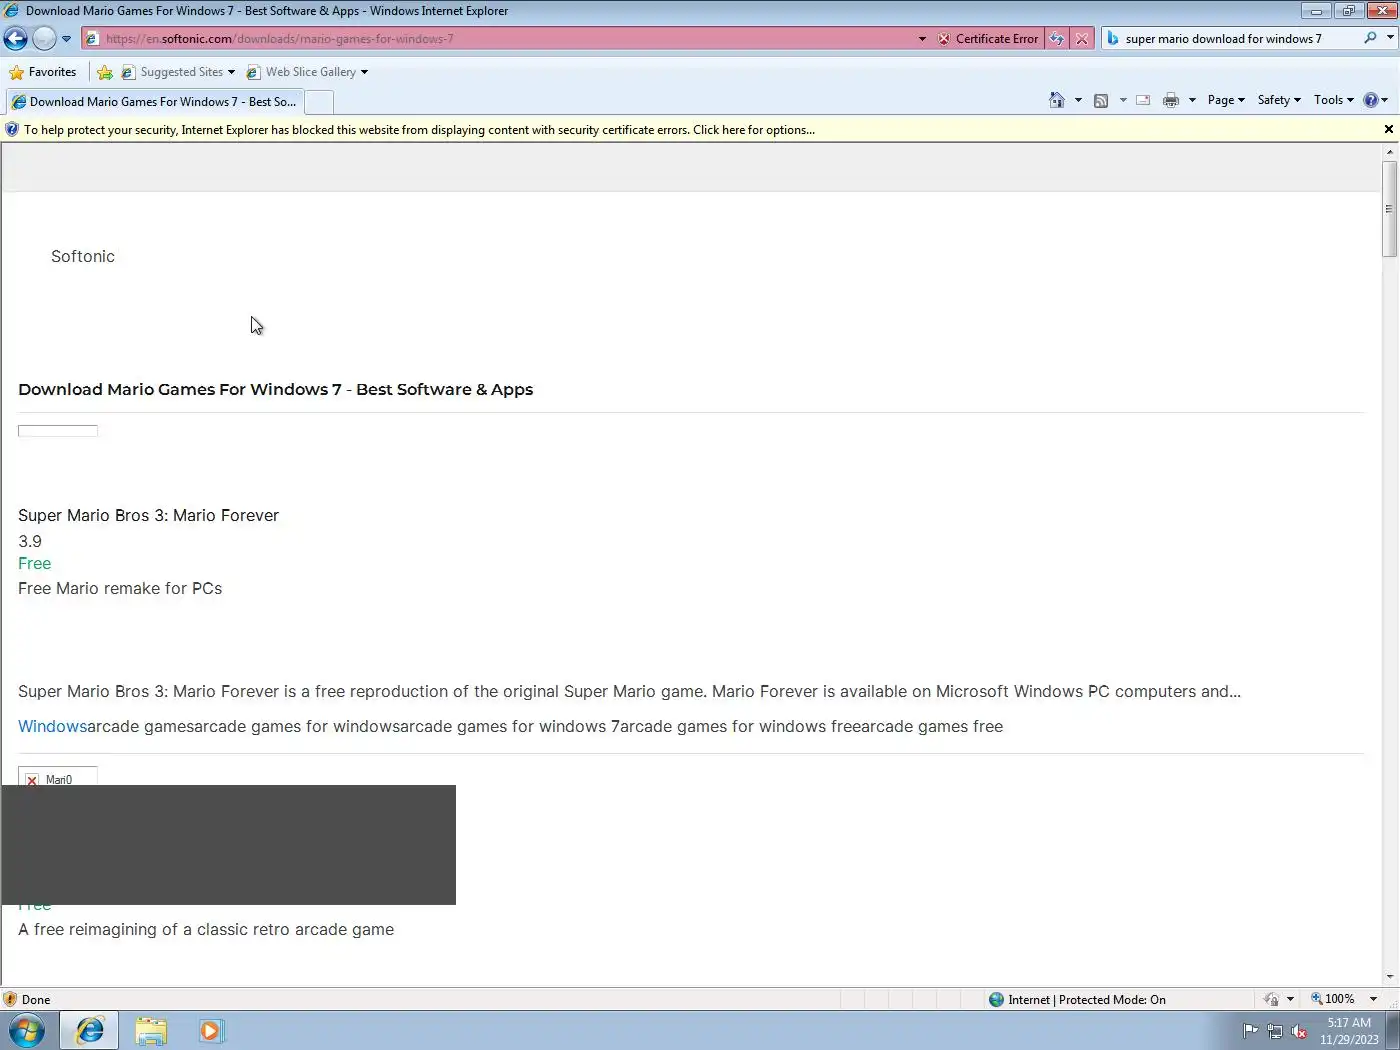Image resolution: width=1400 pixels, height=1050 pixels.
Task: Close the security information bar
Action: pos(1388,129)
